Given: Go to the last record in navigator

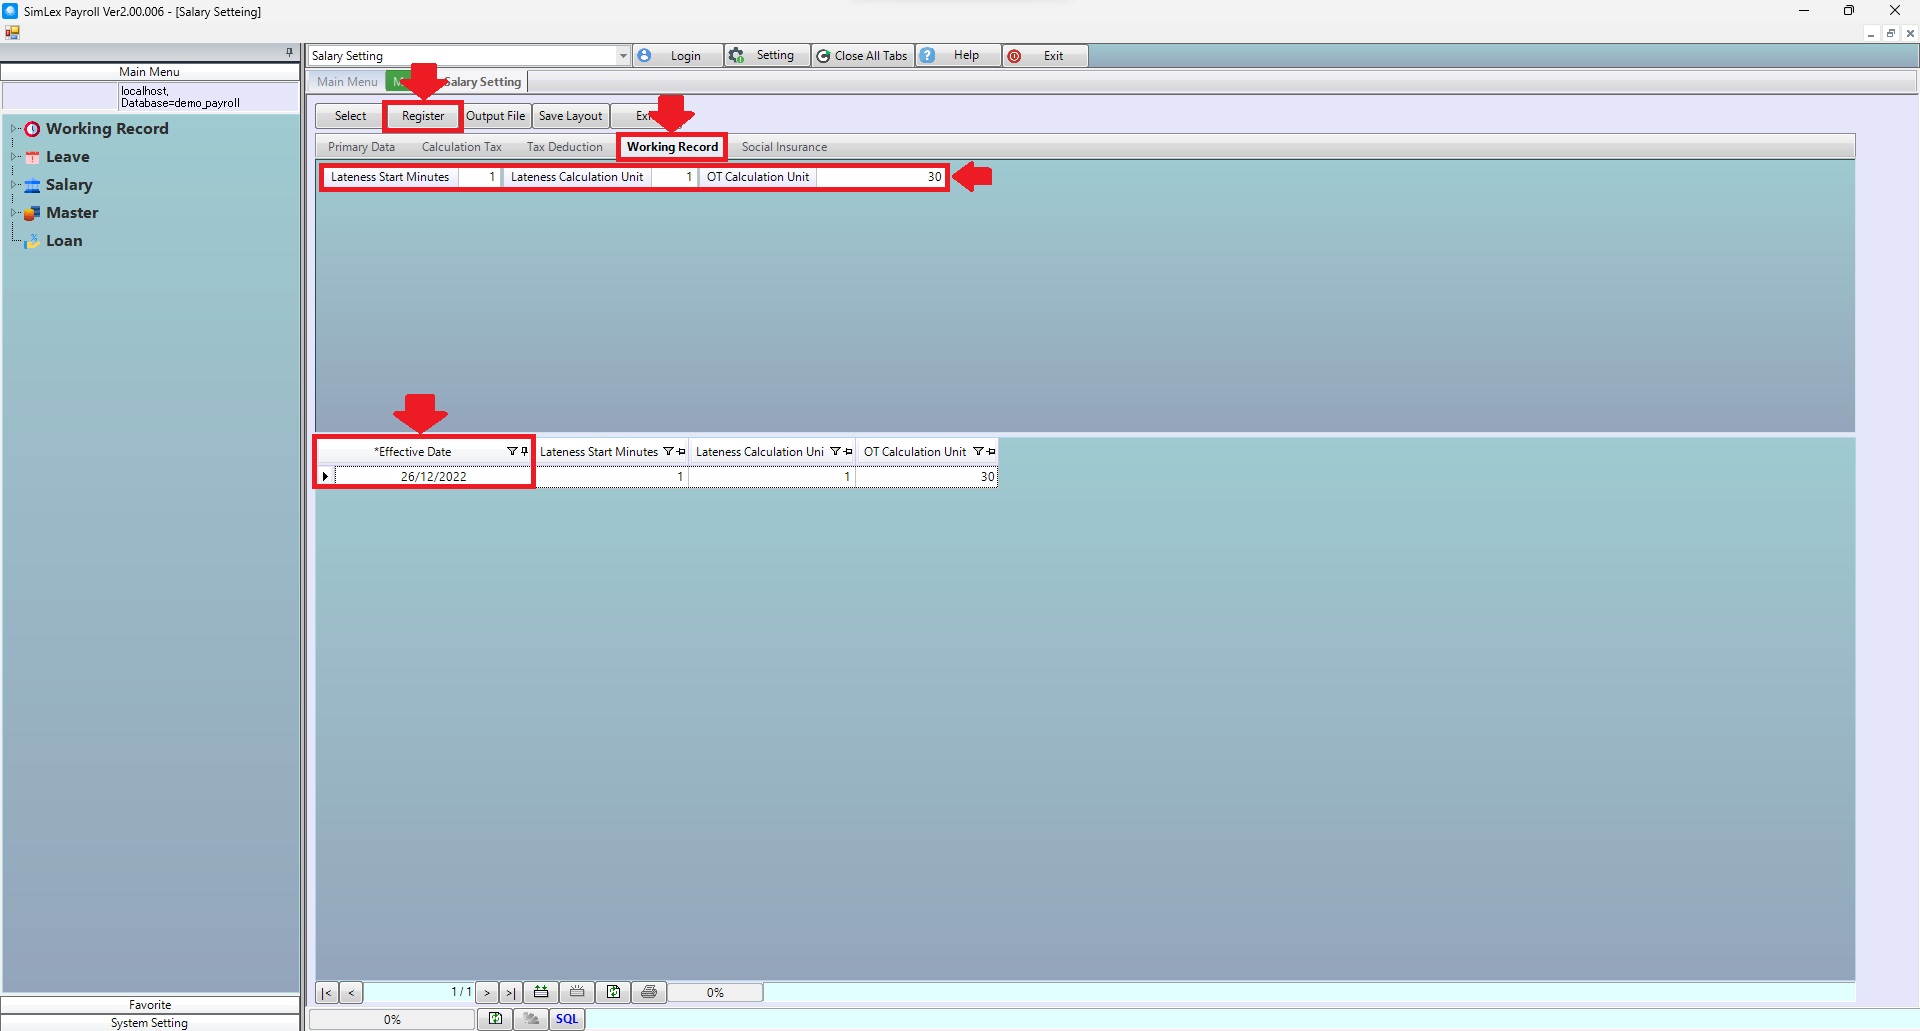Looking at the screenshot, I should pyautogui.click(x=511, y=993).
